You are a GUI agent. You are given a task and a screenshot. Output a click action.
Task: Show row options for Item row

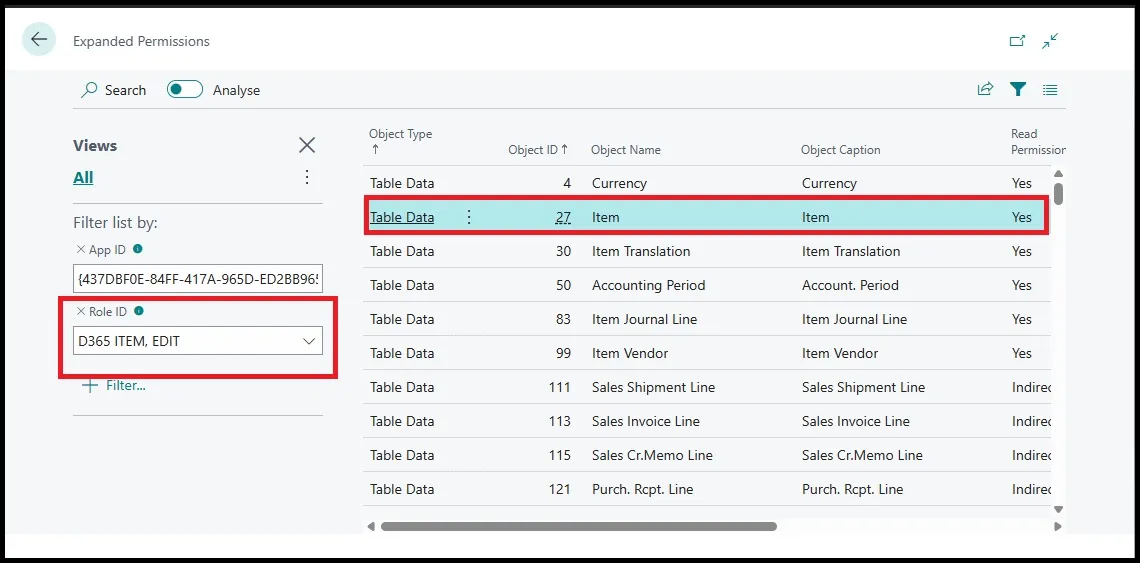[469, 217]
